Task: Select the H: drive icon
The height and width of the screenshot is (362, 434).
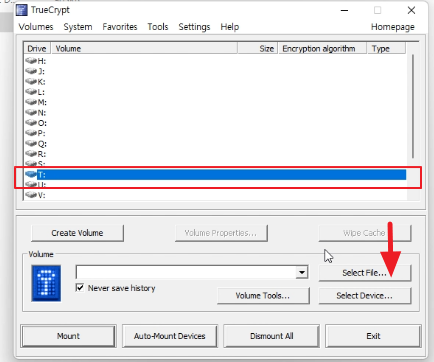Action: pos(31,61)
